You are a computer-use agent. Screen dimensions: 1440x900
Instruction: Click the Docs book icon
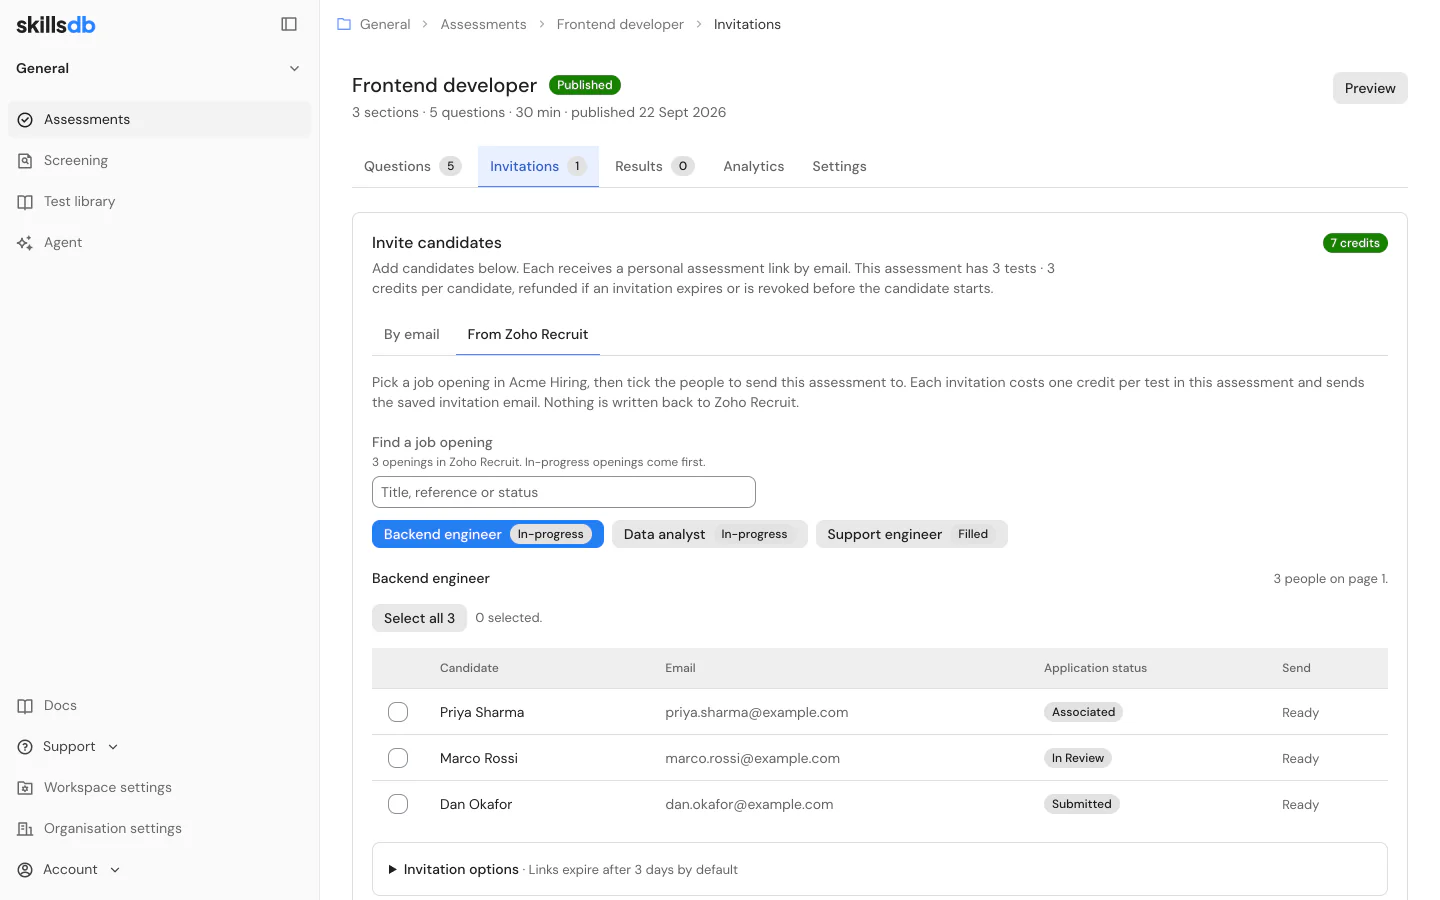(25, 706)
